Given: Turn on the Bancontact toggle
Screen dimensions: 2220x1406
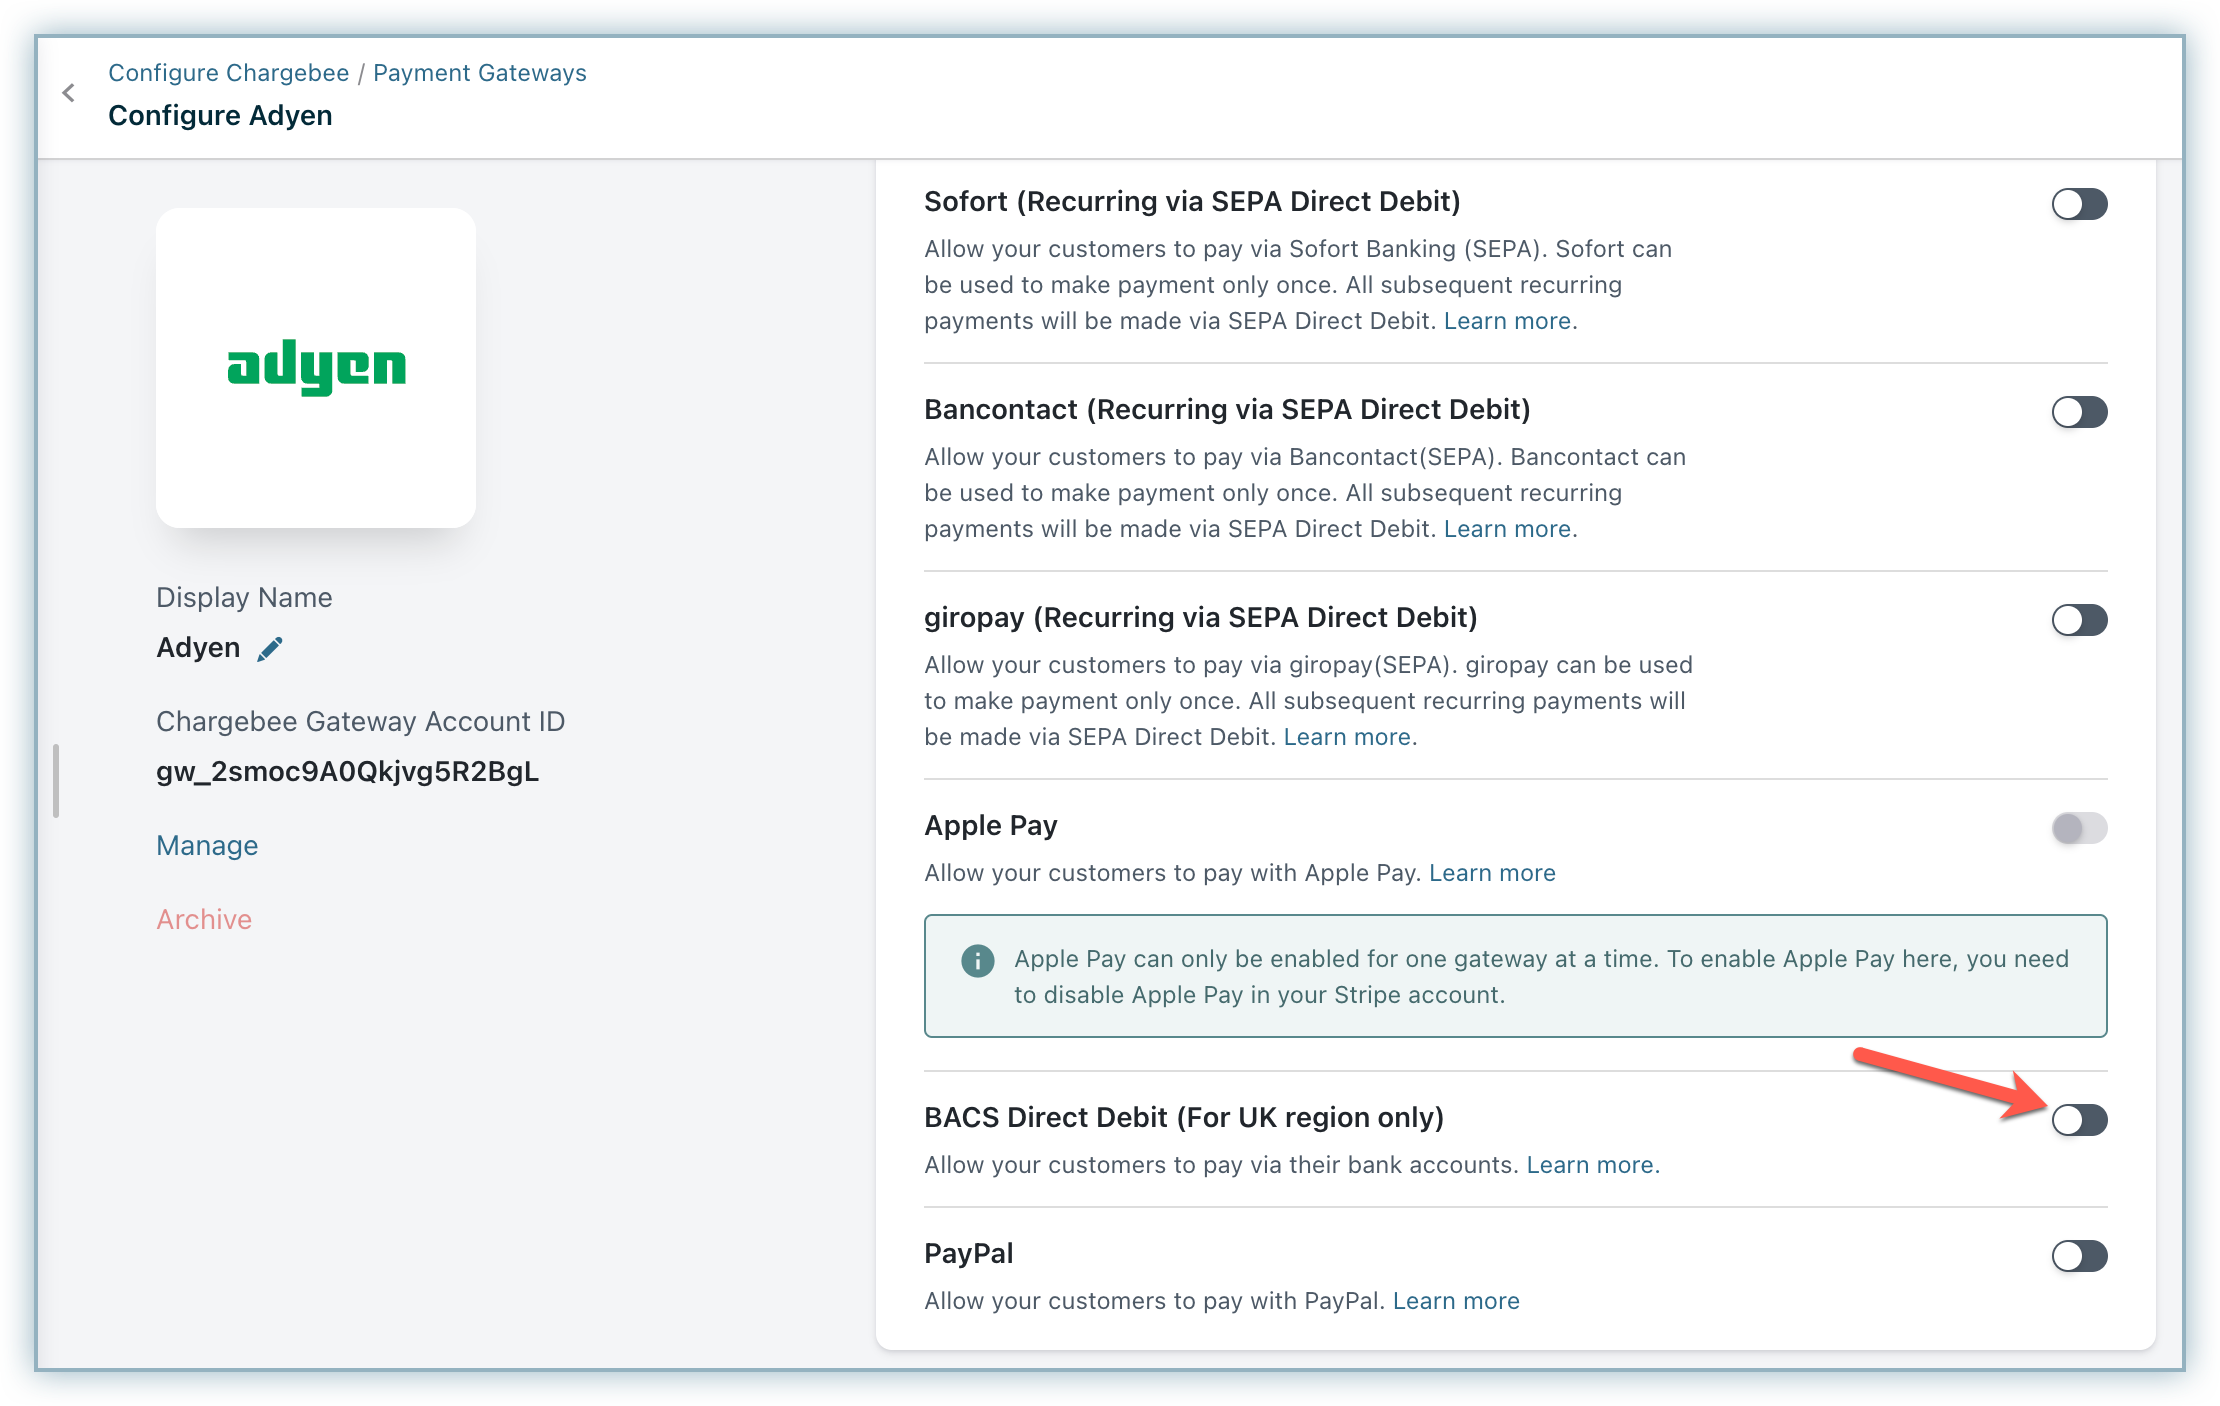Looking at the screenshot, I should (x=2079, y=412).
